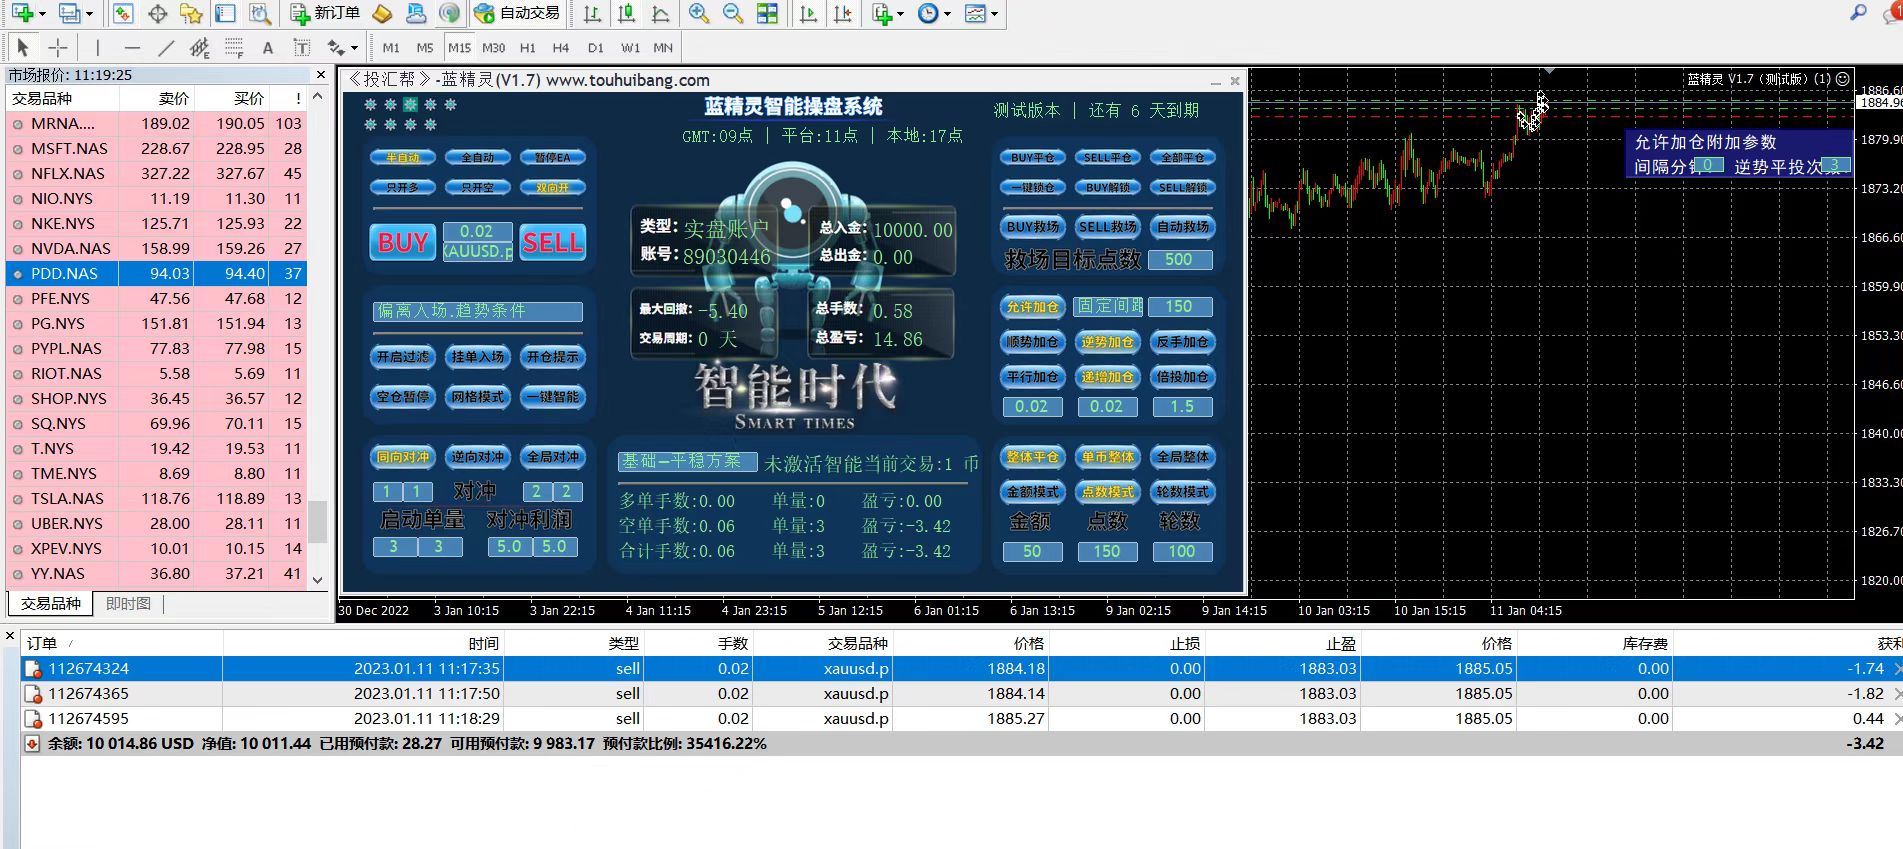Toggle the 自动交易 auto trading button
Viewport: 1903px width, 849px height.
517,13
